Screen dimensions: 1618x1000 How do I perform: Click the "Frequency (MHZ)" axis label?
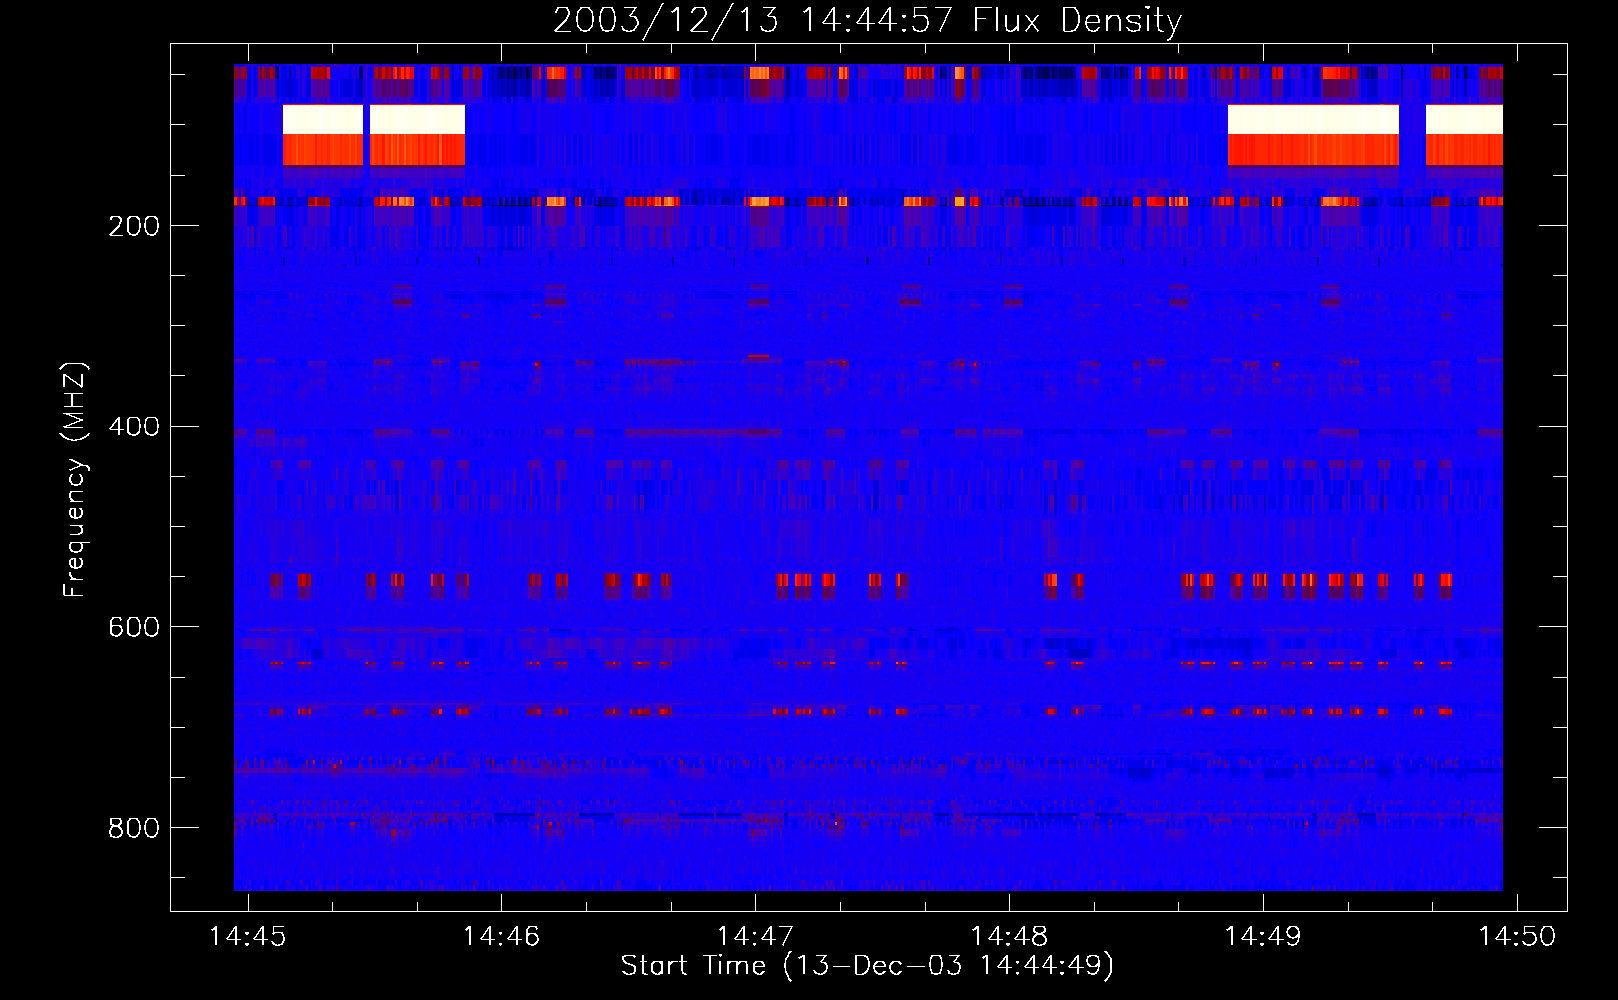[x=75, y=479]
